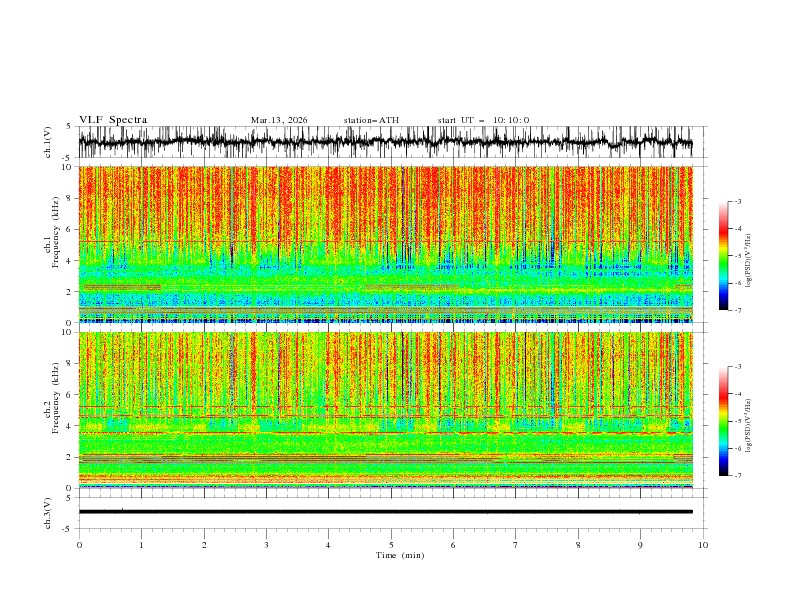This screenshot has width=792, height=612.
Task: Click the 'Time (min)' axis label
Action: click(x=400, y=555)
